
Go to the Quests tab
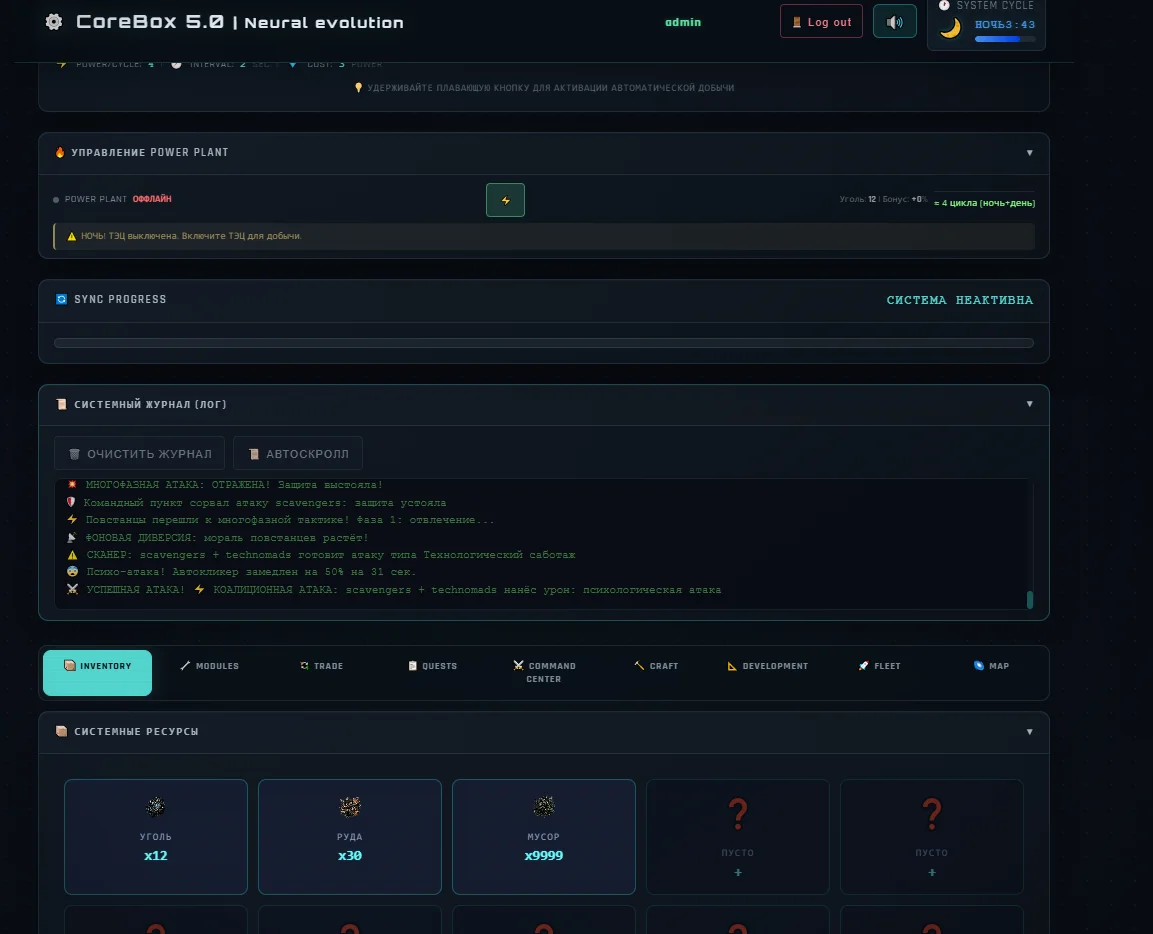click(x=433, y=666)
